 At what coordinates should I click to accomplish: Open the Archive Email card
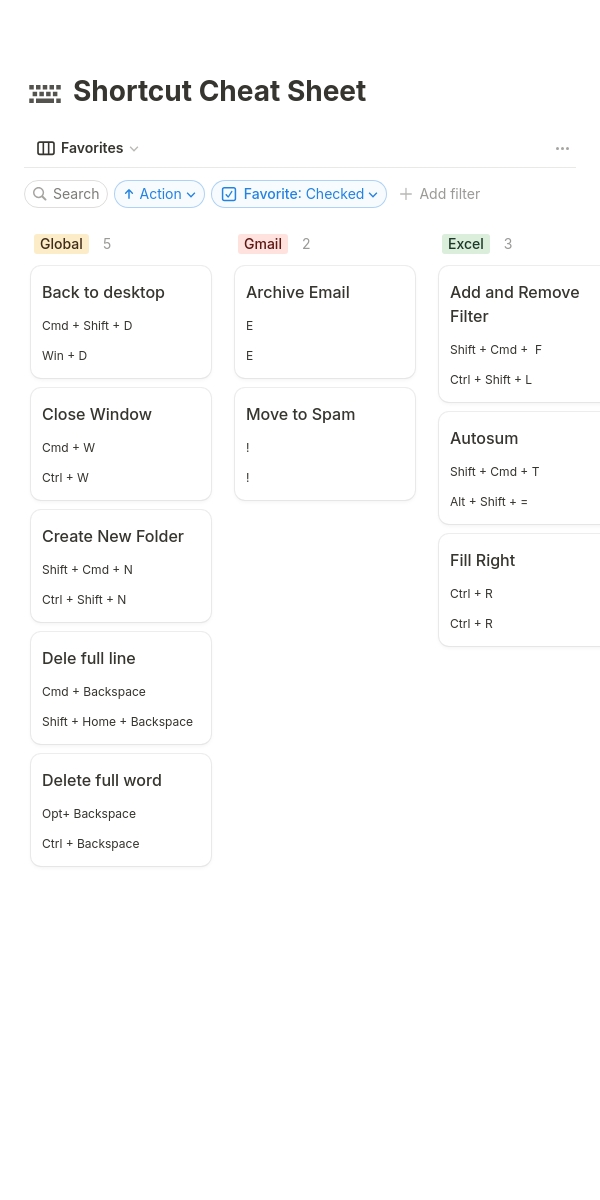coord(325,322)
